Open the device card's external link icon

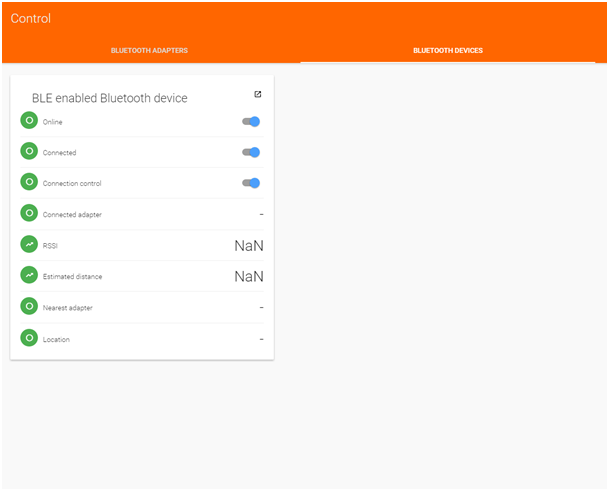click(258, 94)
